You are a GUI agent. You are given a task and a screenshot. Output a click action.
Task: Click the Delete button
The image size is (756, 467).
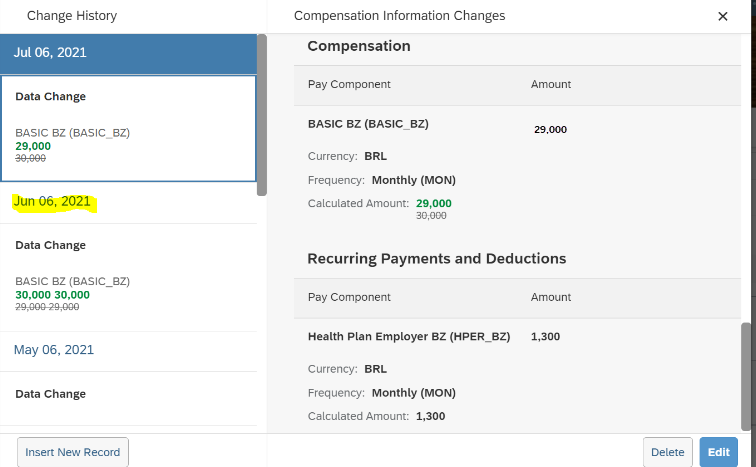pyautogui.click(x=667, y=452)
